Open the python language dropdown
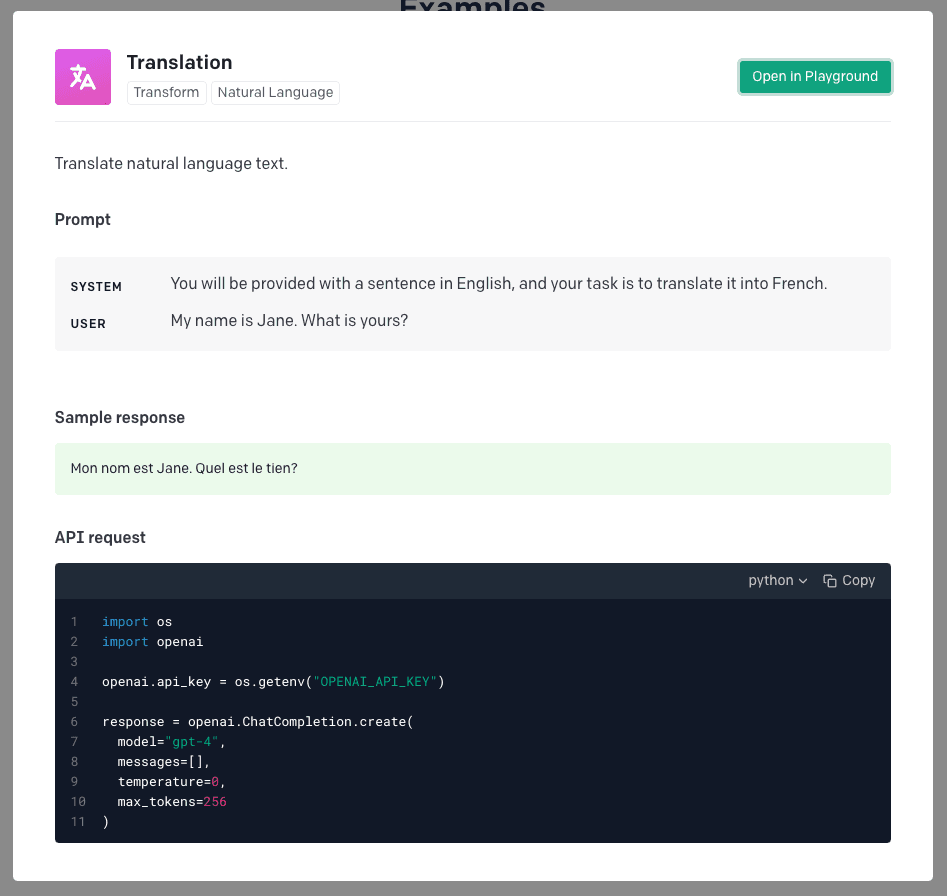Viewport: 947px width, 896px height. point(777,581)
